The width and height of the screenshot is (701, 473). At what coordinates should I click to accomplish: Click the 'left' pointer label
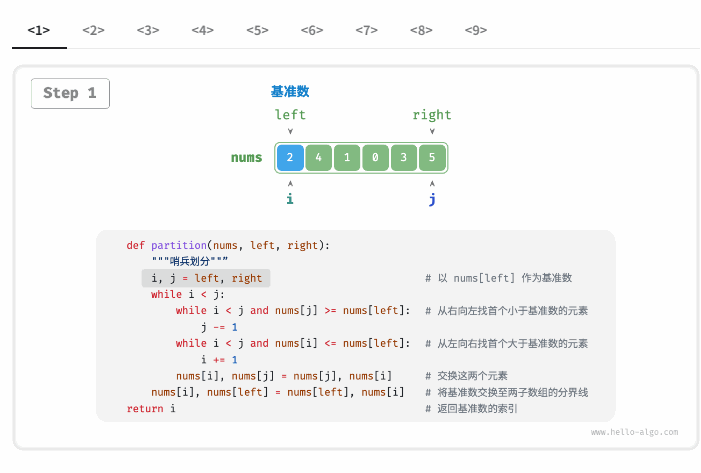click(290, 115)
